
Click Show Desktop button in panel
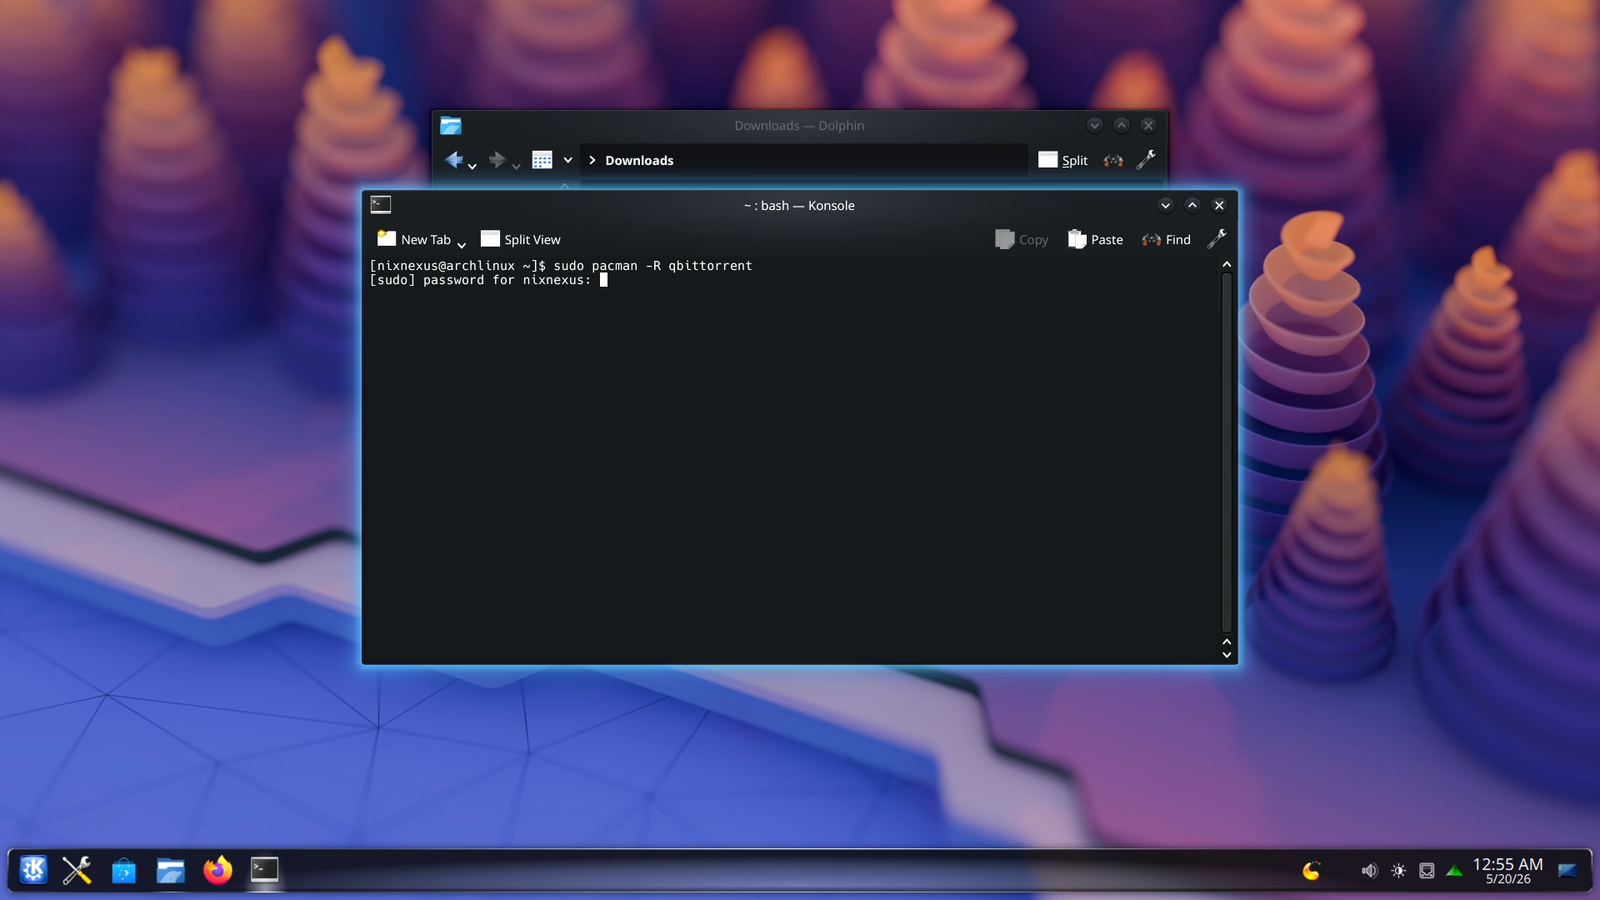tap(1567, 870)
